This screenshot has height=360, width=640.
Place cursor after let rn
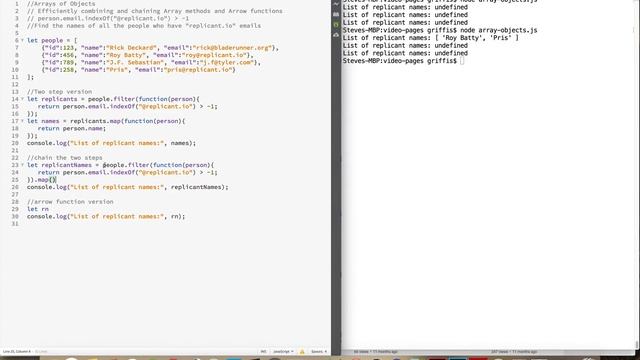pos(49,209)
